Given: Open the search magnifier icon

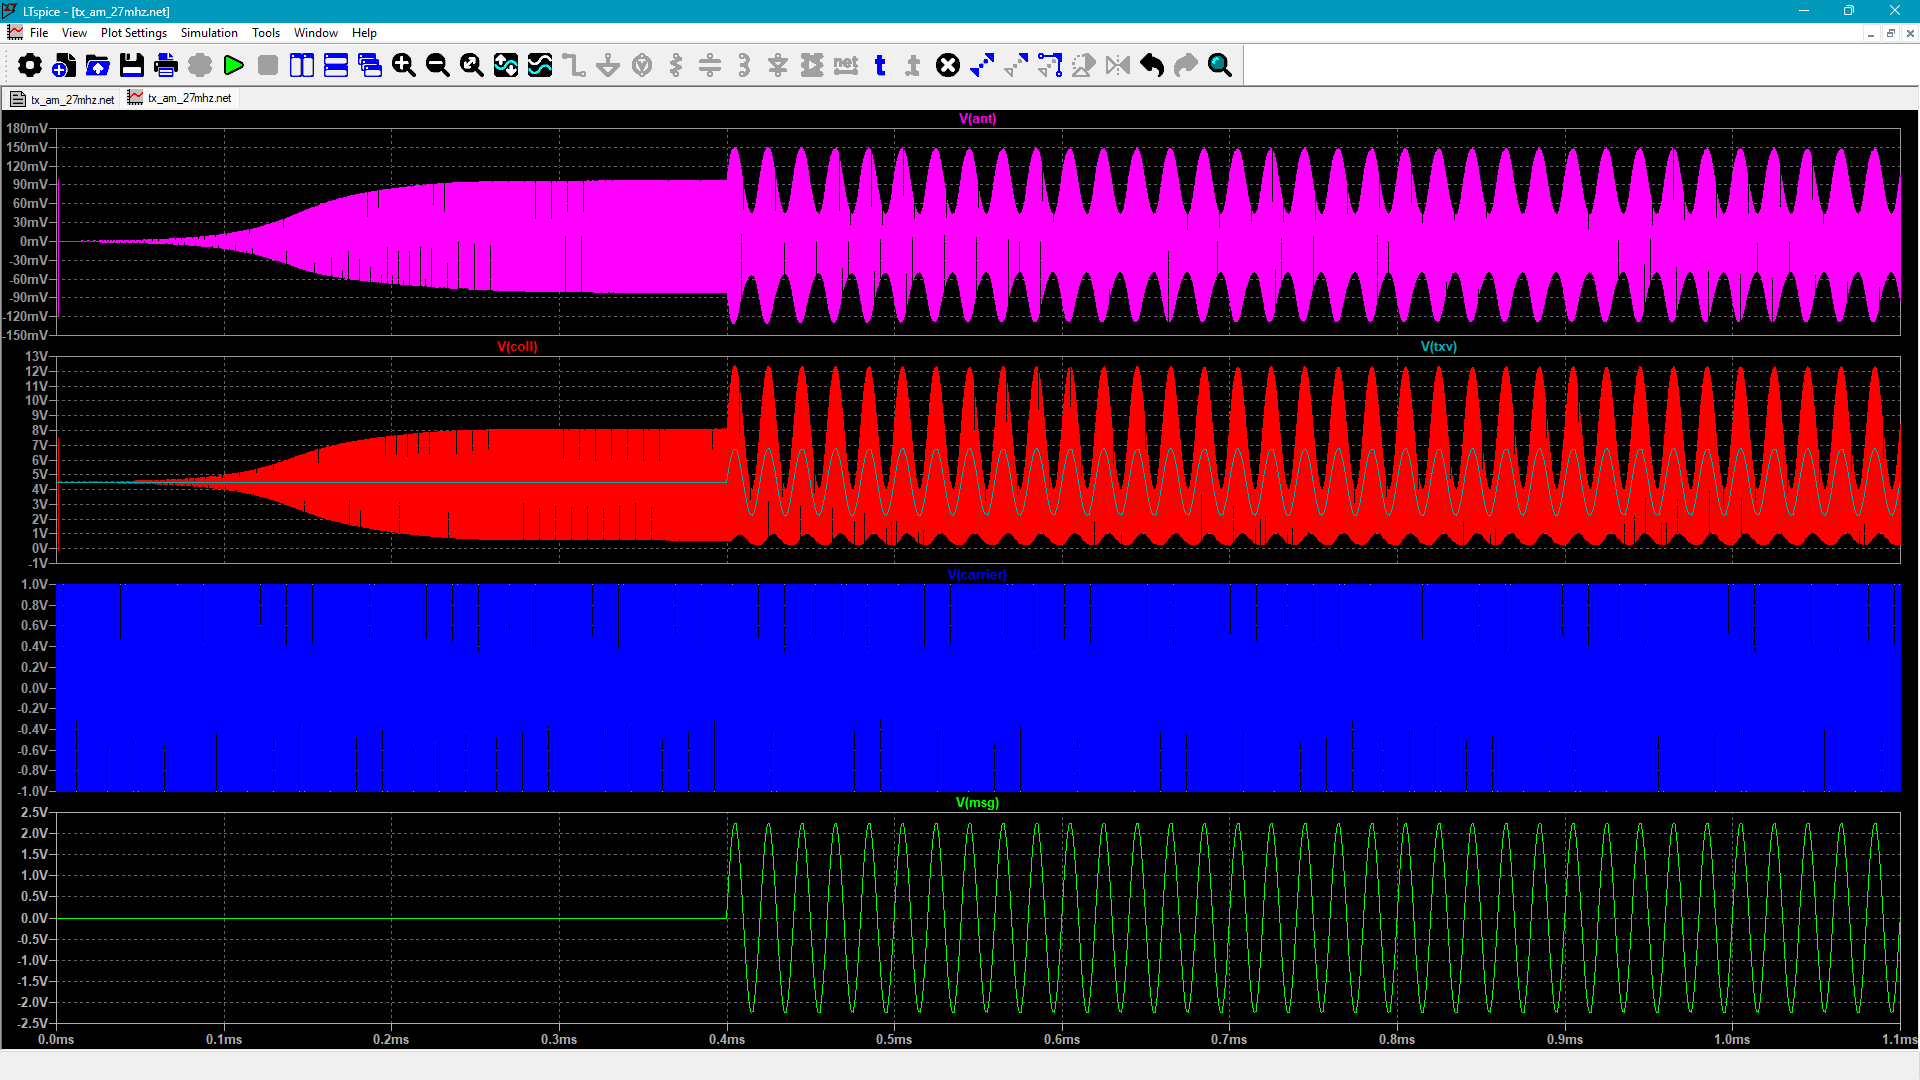Looking at the screenshot, I should [1220, 66].
